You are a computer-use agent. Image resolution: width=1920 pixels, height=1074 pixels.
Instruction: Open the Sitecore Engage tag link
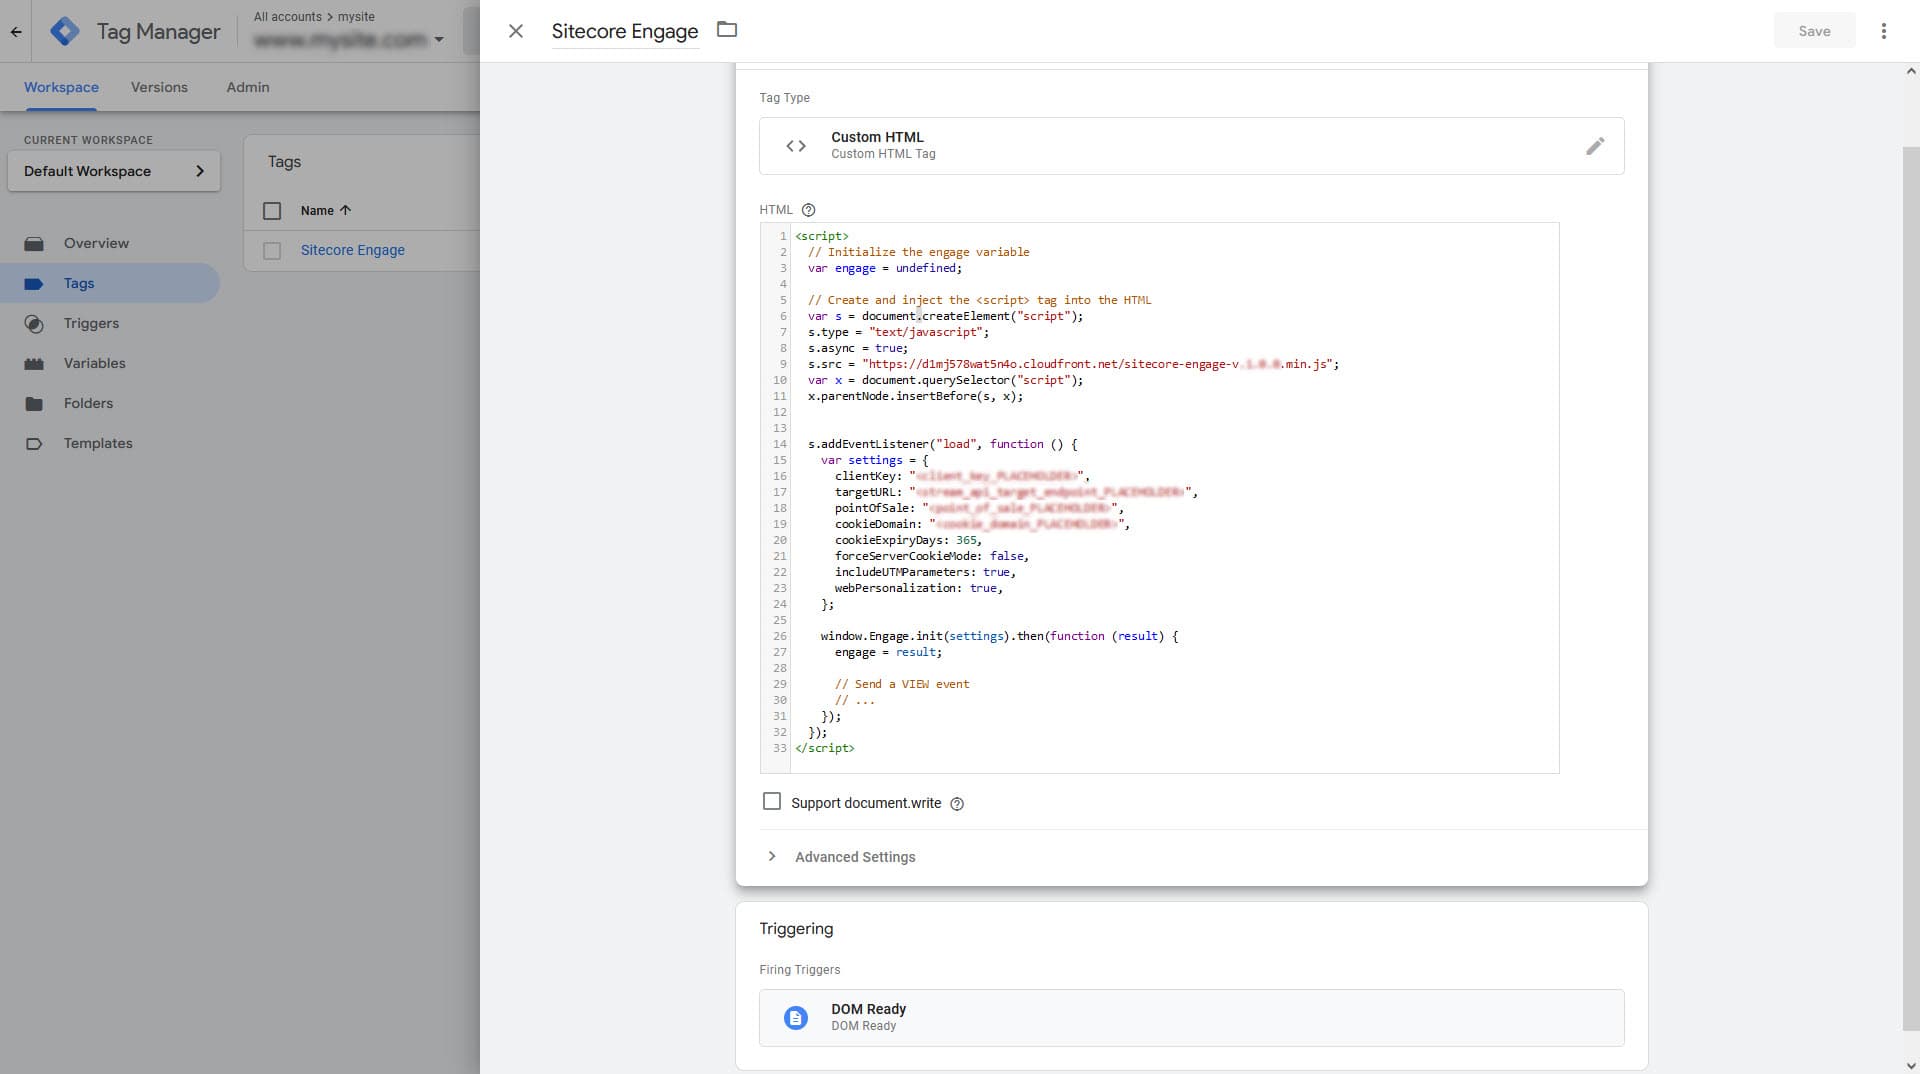point(353,250)
